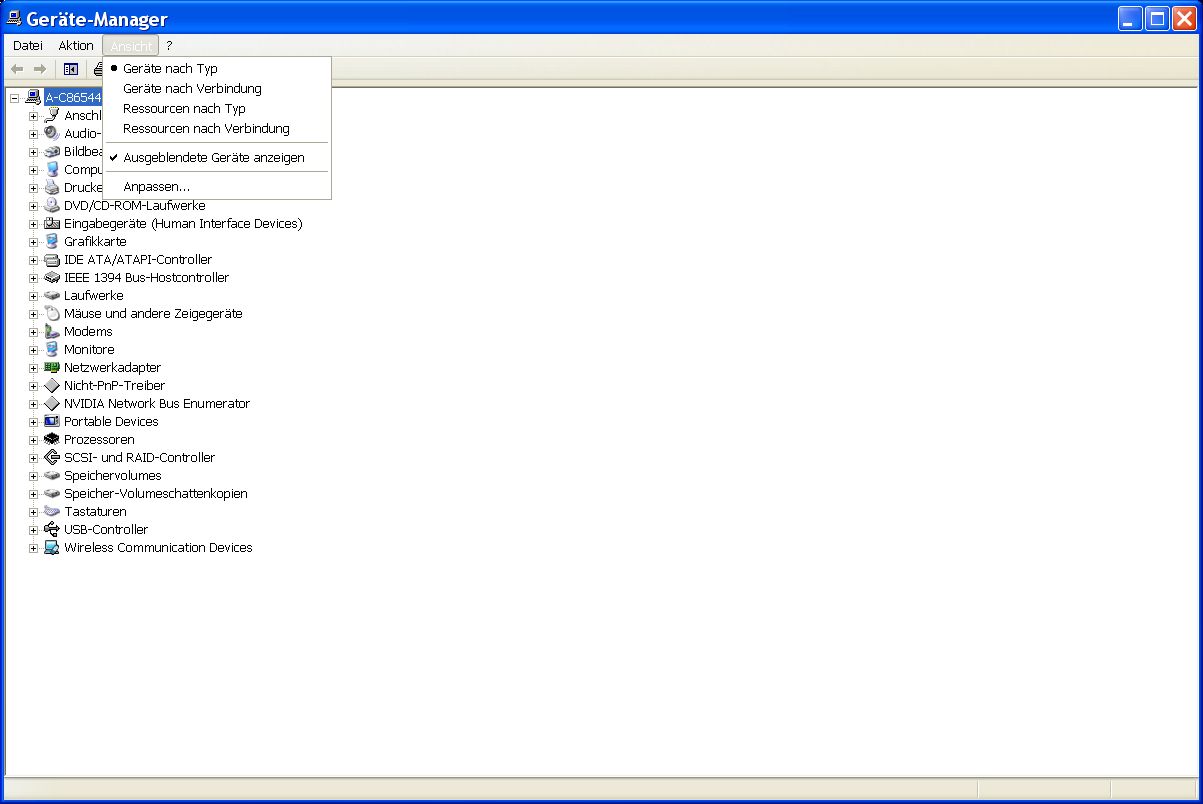The height and width of the screenshot is (804, 1203).
Task: Click the drive icon beside Laufwerke
Action: [x=52, y=295]
